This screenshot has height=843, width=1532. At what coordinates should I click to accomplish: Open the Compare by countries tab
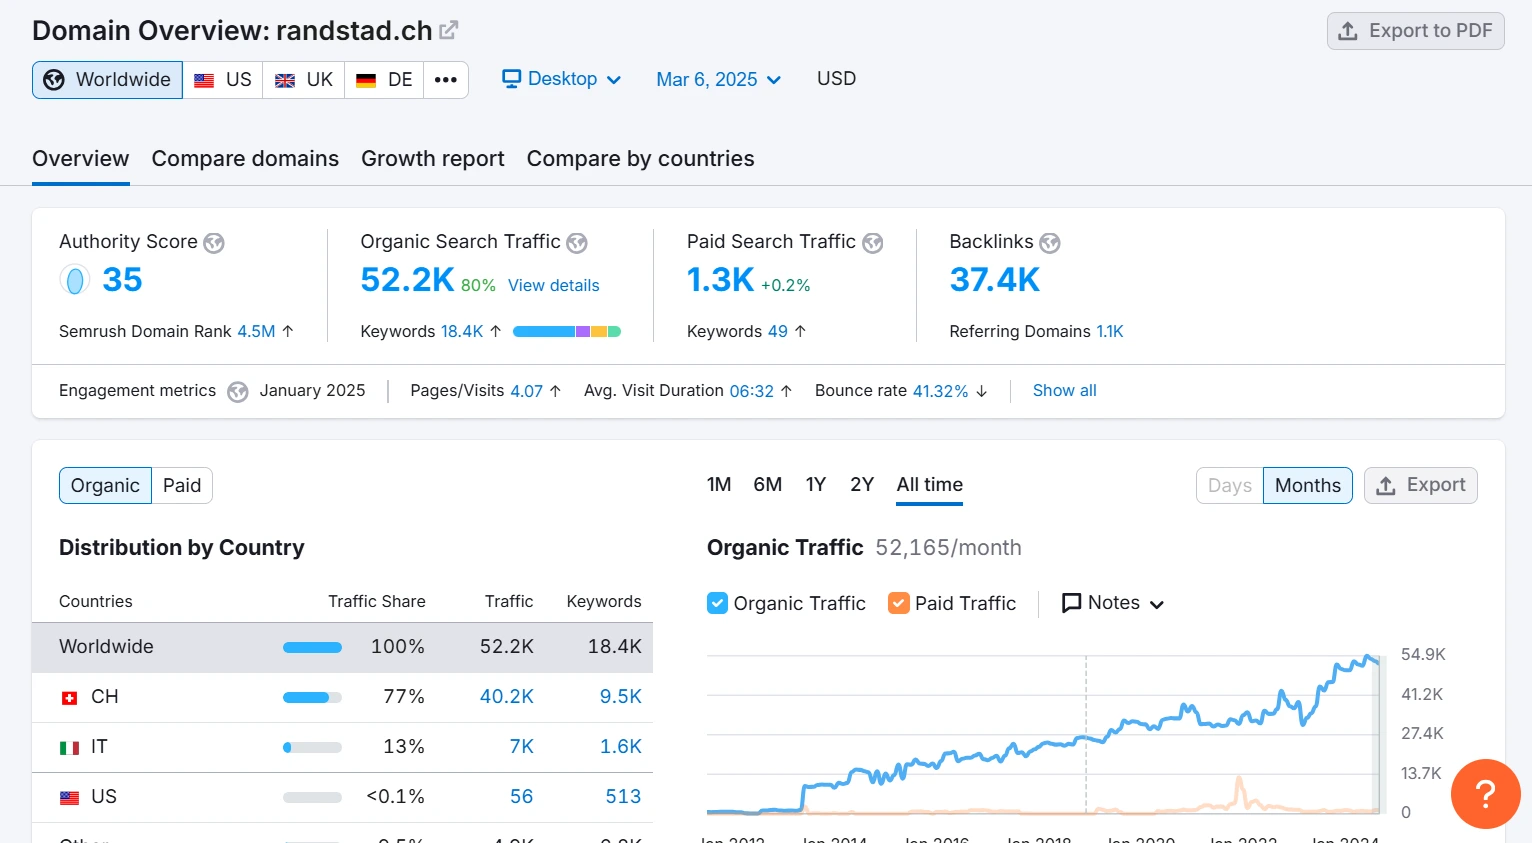(x=640, y=159)
